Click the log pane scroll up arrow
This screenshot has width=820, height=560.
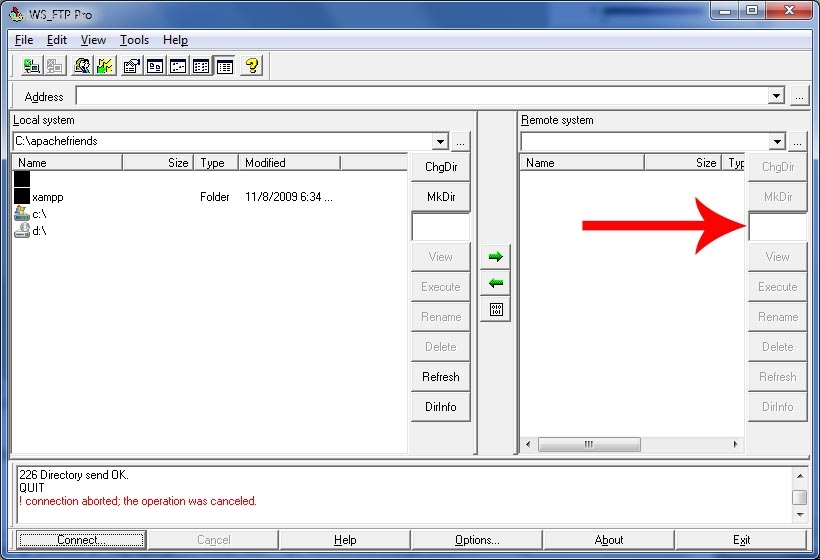[800, 476]
